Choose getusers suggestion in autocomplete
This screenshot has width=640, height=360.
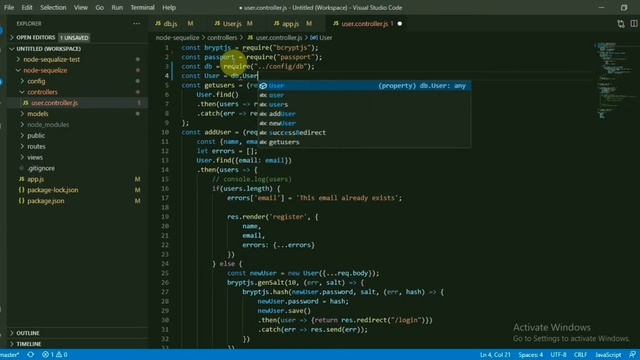364,142
